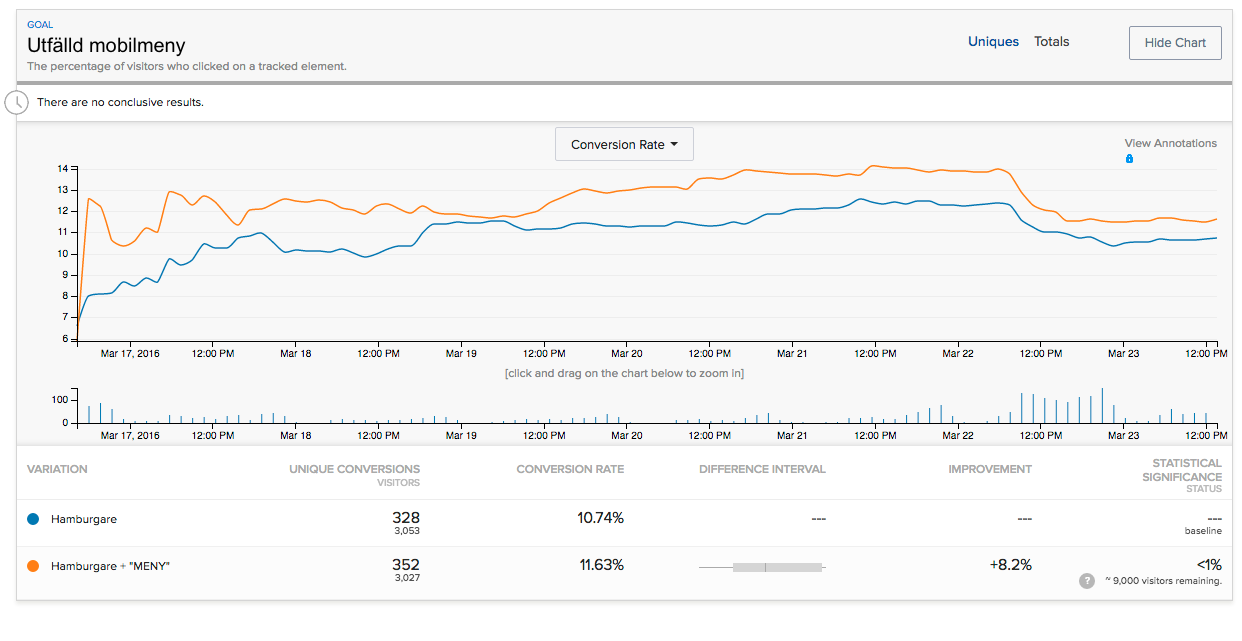
Task: Click the baseline status label
Action: point(1203,532)
